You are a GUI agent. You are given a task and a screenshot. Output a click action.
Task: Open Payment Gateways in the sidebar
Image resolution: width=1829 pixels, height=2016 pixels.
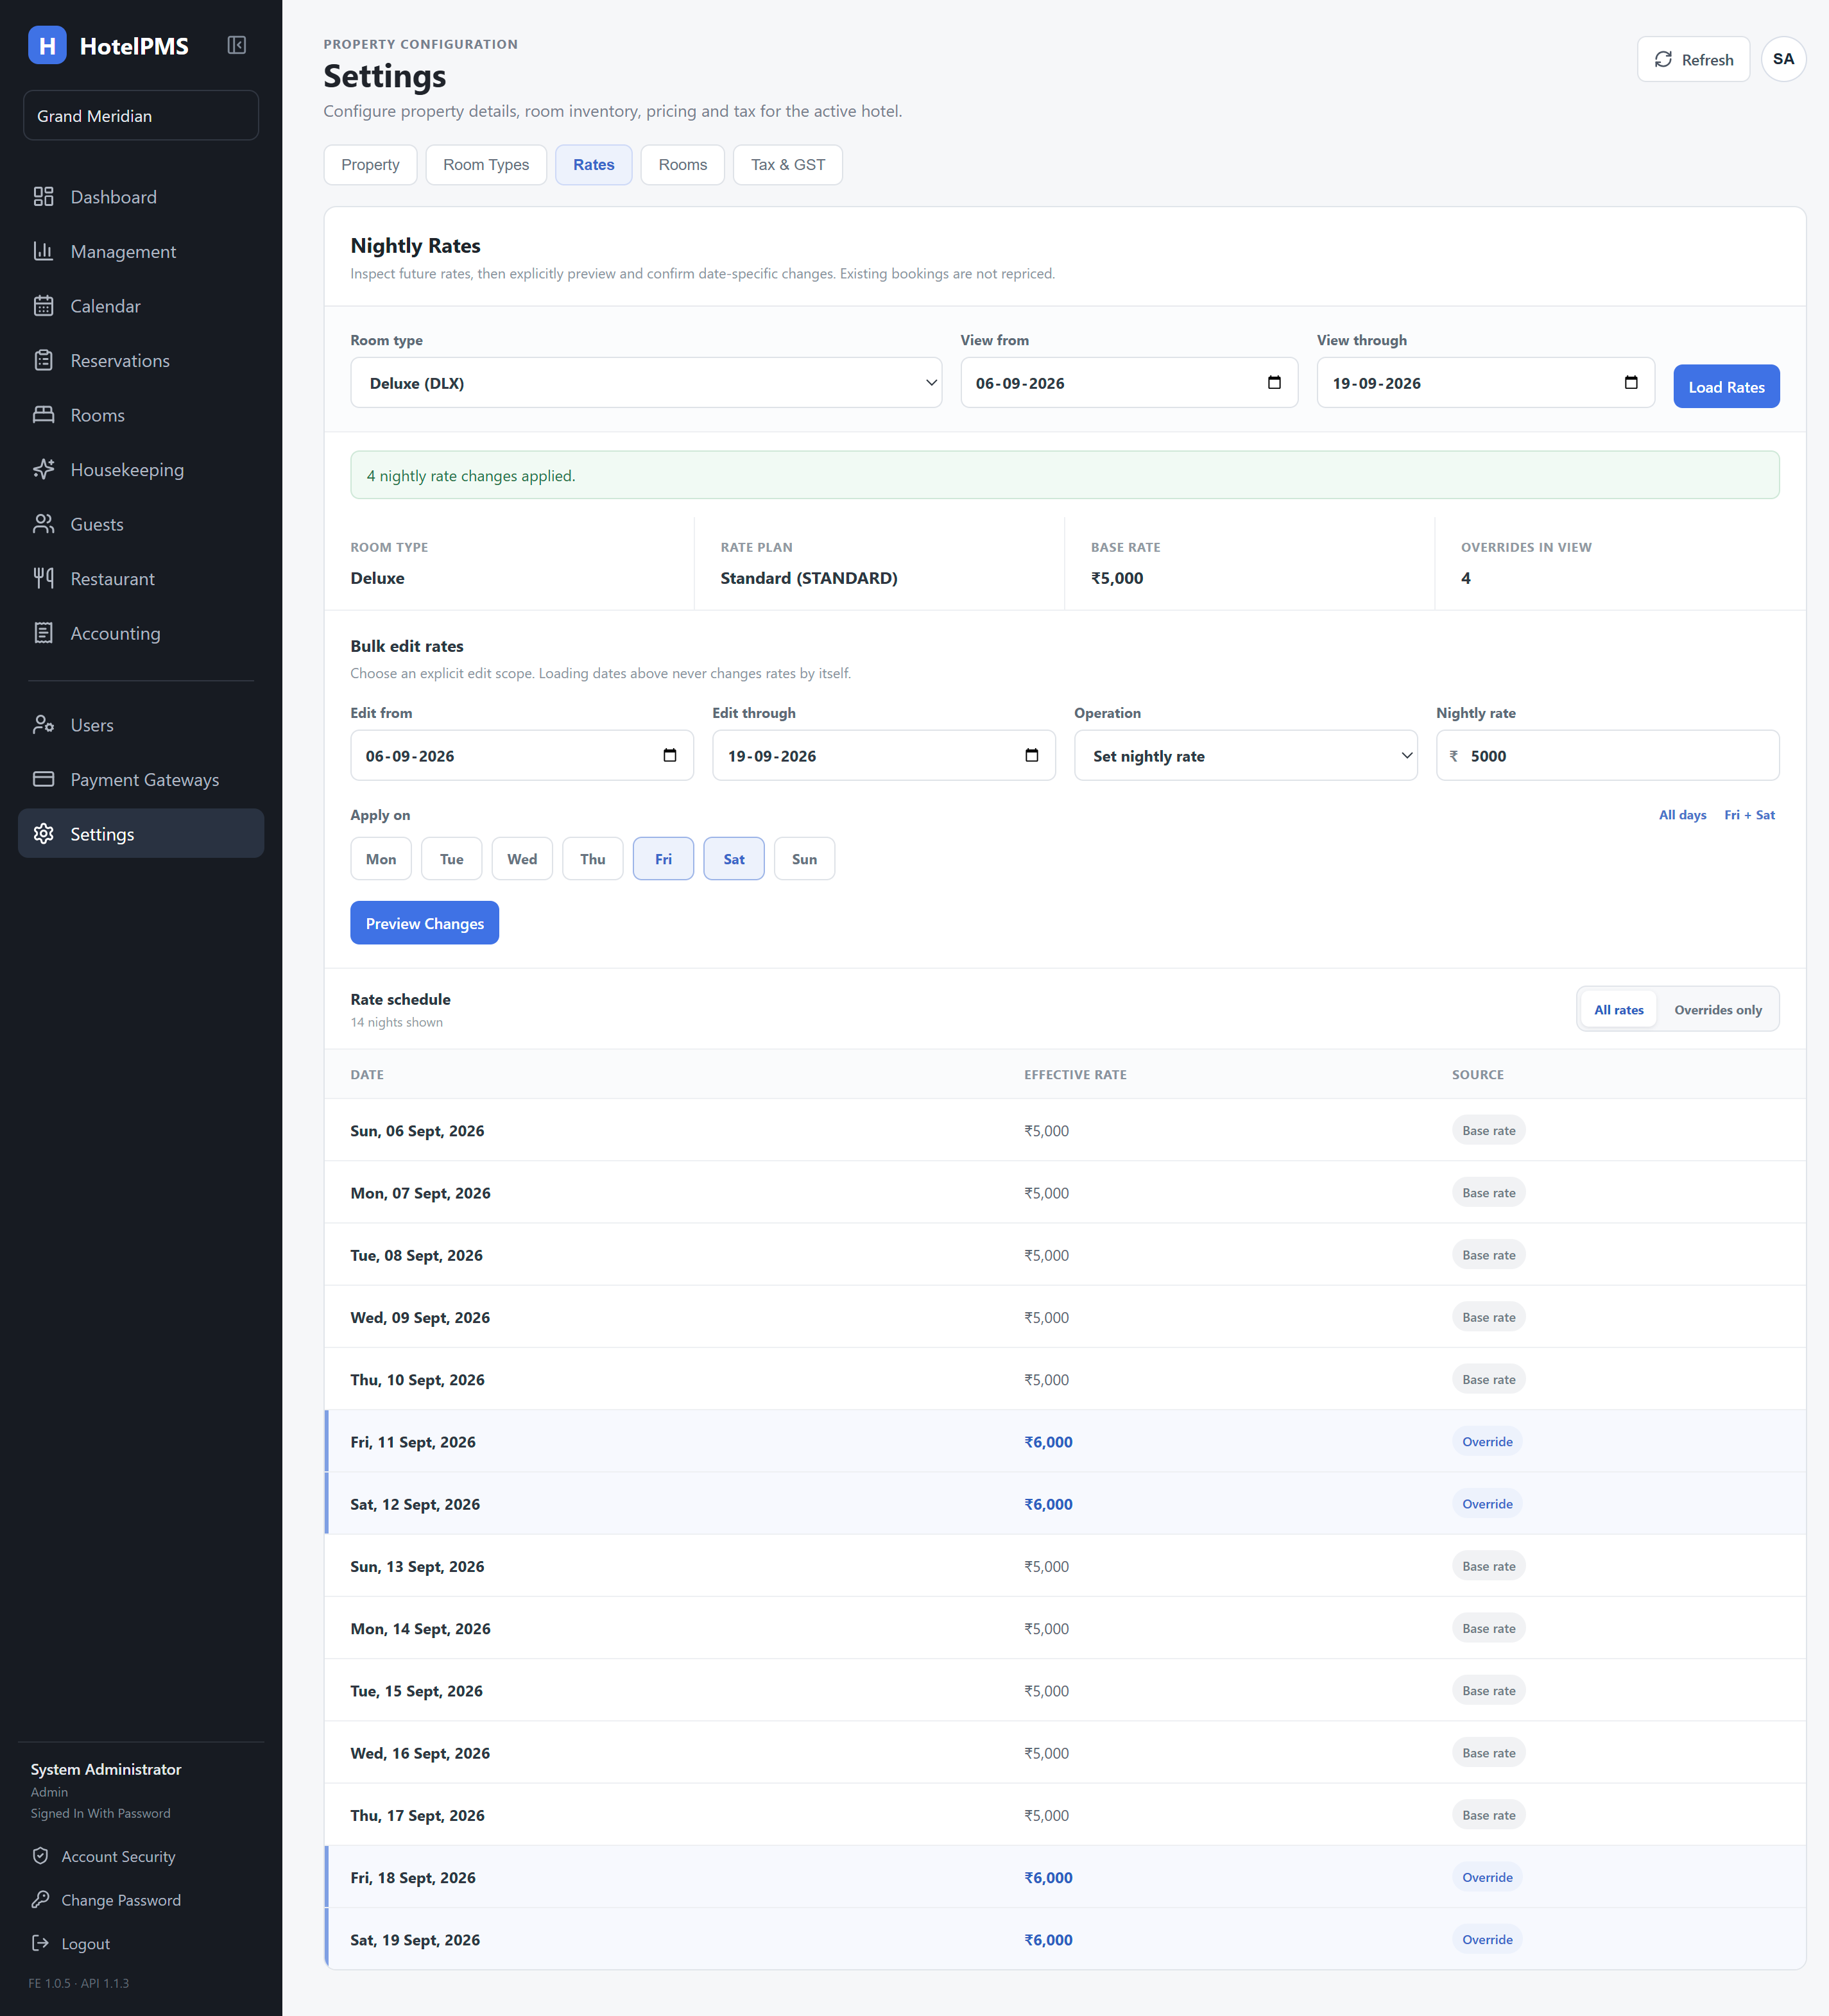pyautogui.click(x=141, y=779)
